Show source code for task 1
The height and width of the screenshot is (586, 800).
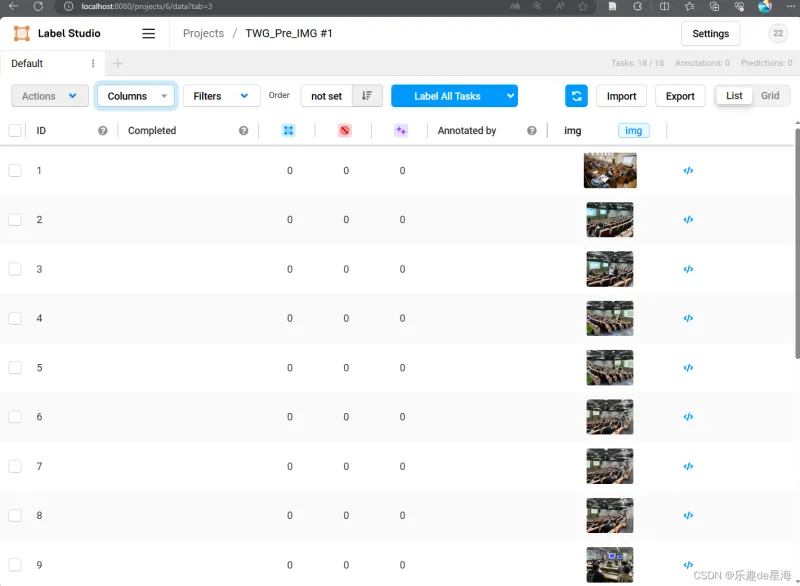(688, 170)
